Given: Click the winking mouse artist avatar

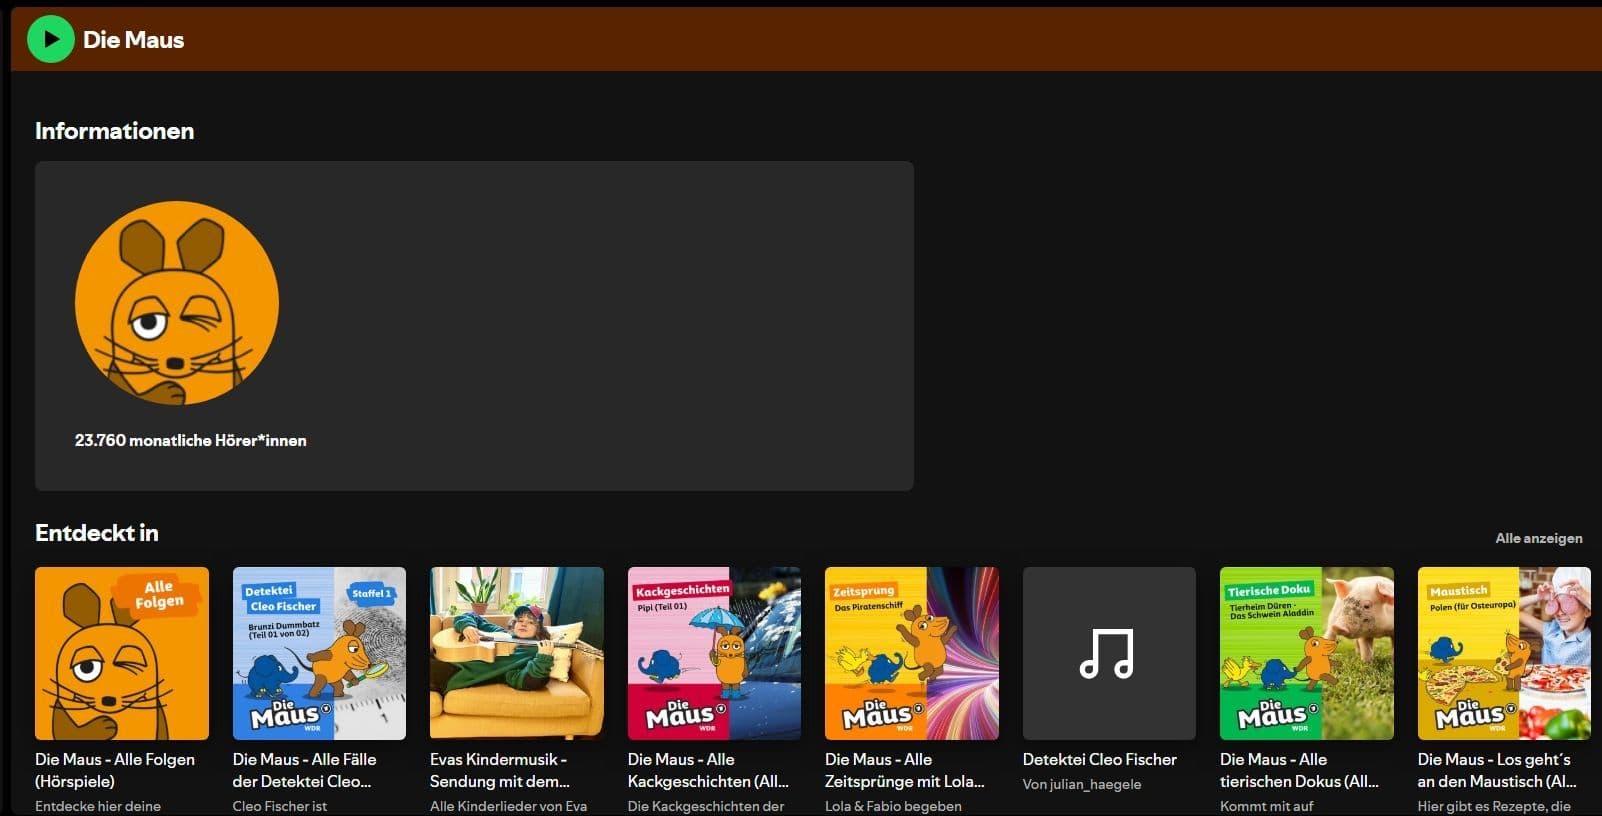Looking at the screenshot, I should coord(177,303).
